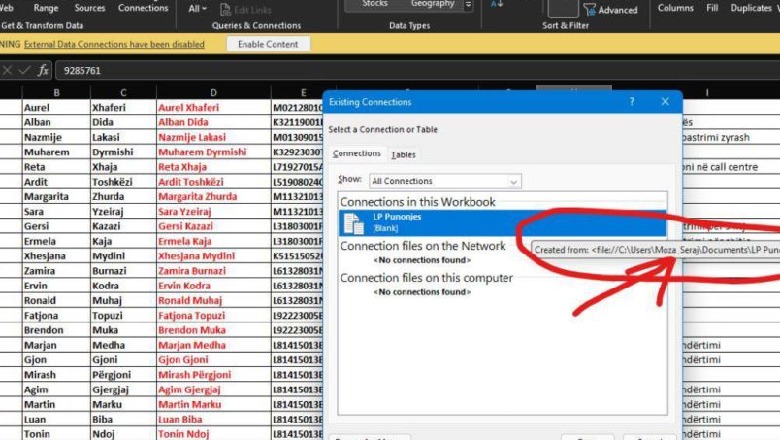Select the Stocks data type
The height and width of the screenshot is (440, 780).
click(x=375, y=5)
